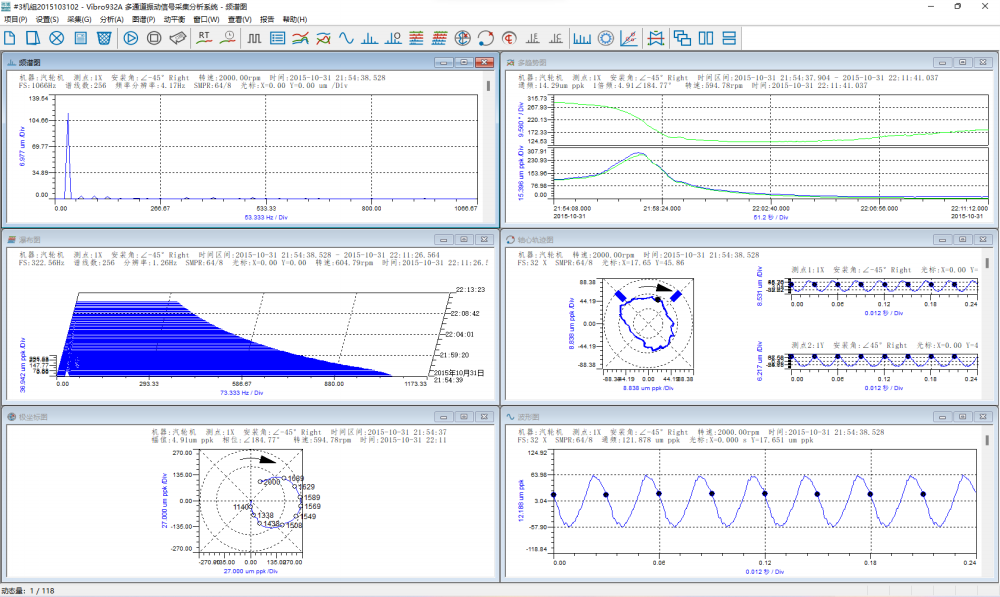Click the save data toolbar icon
The height and width of the screenshot is (597, 1000).
coord(80,38)
